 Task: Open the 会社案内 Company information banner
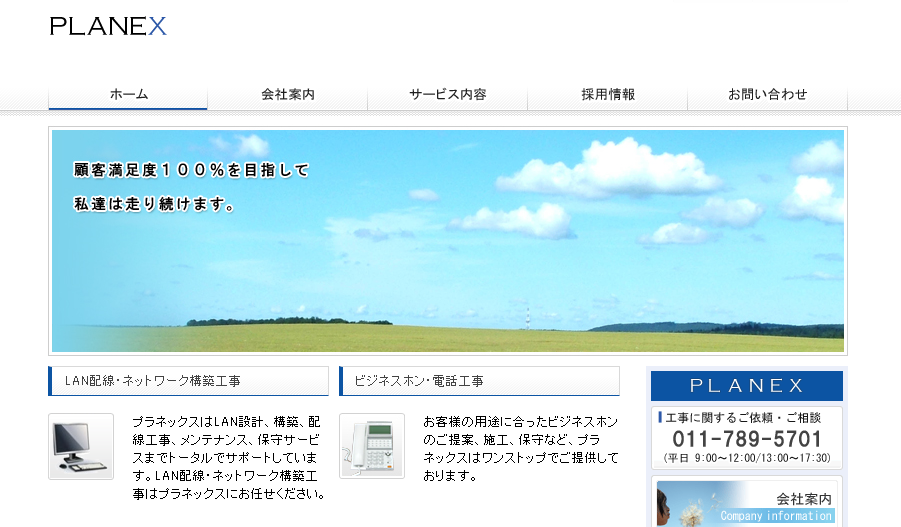tap(746, 503)
